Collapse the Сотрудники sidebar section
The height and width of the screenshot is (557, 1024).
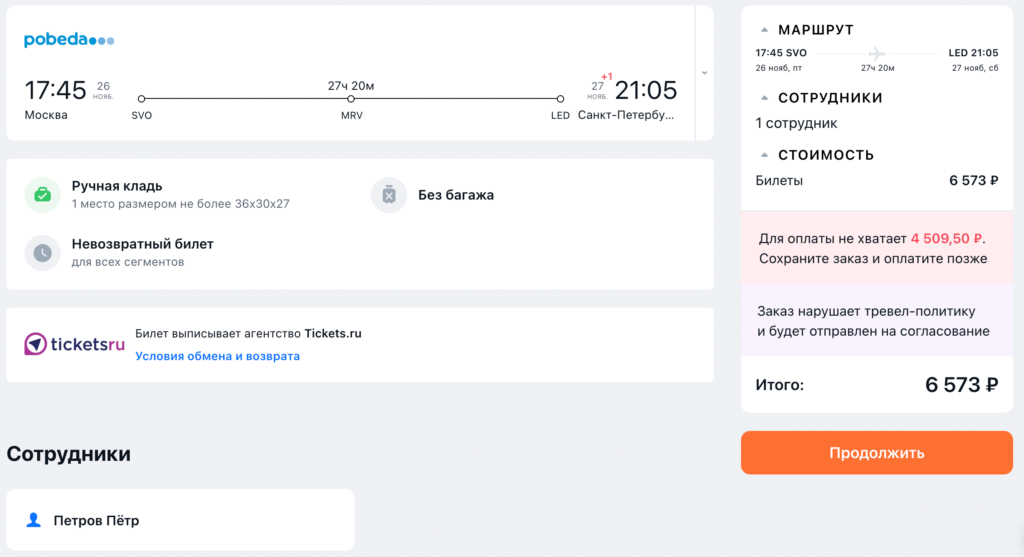pos(764,98)
